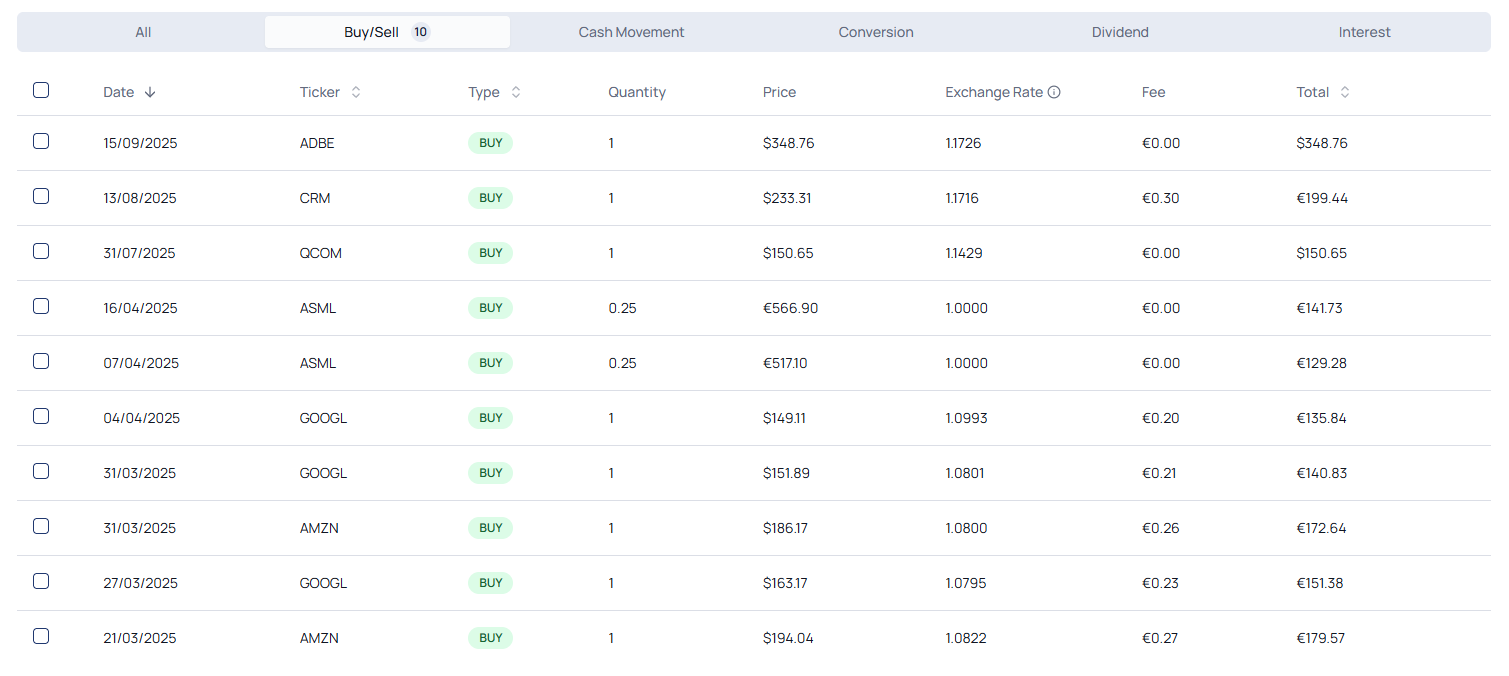Open the Interest tab
This screenshot has width=1509, height=676.
[x=1364, y=32]
